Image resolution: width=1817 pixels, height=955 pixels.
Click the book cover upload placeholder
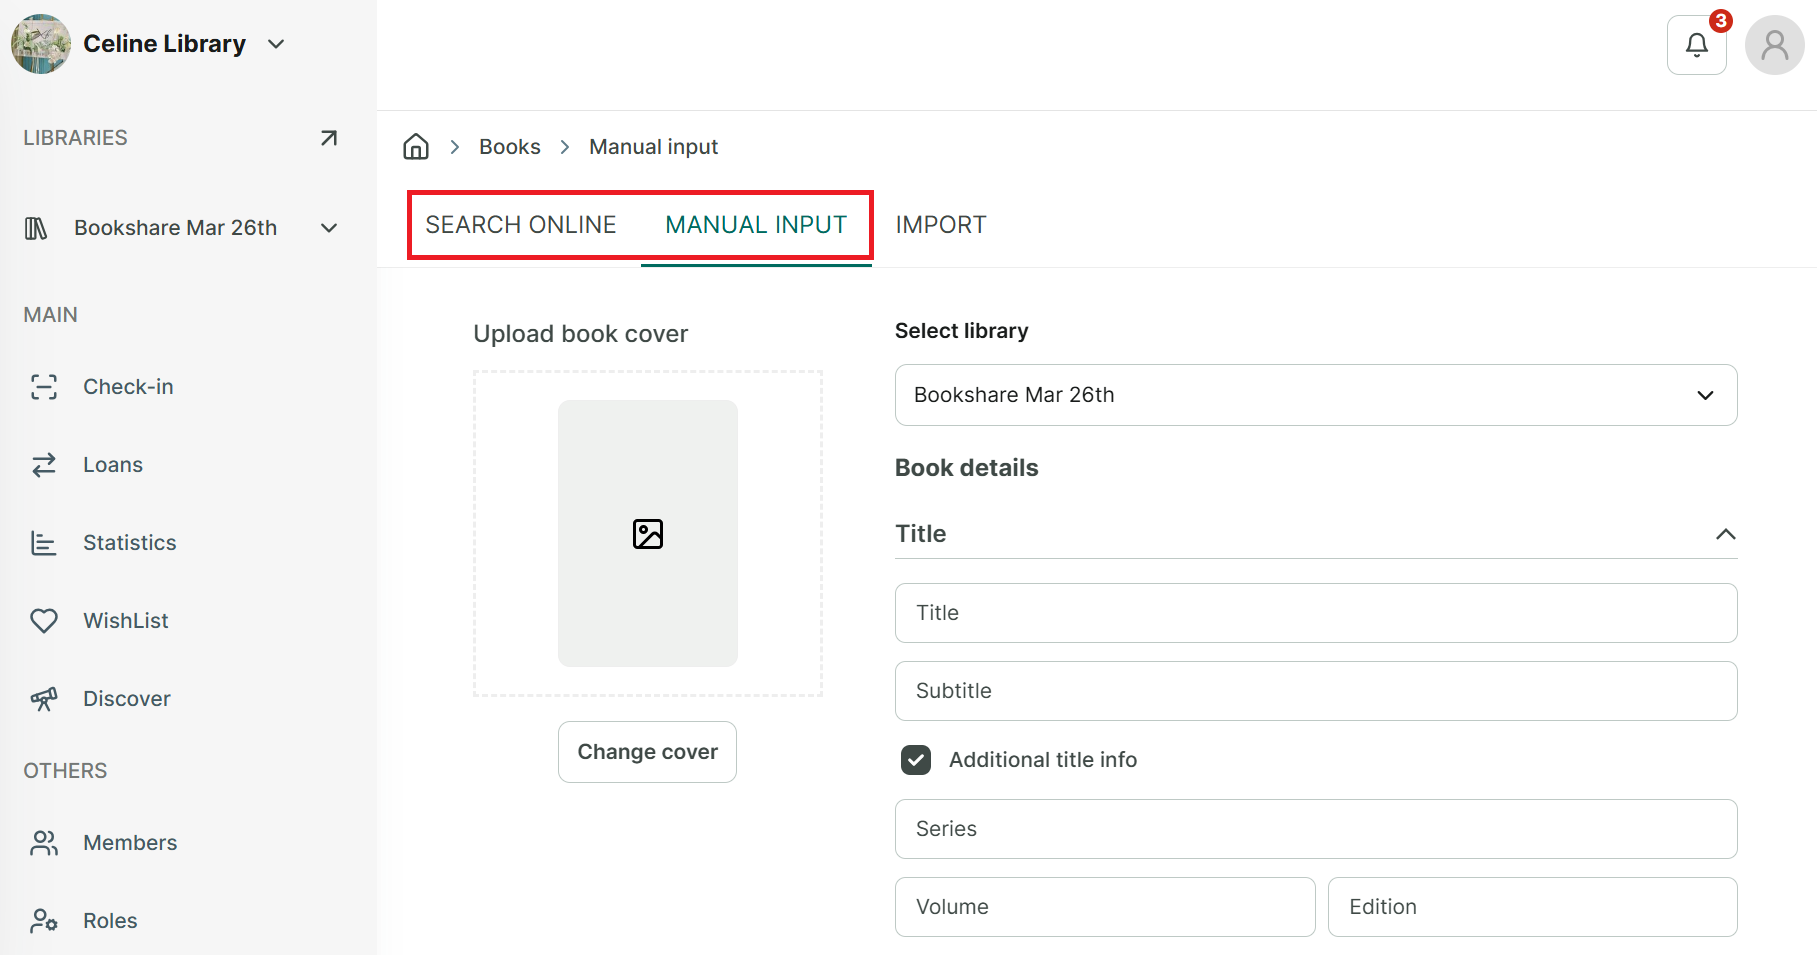[x=648, y=534]
